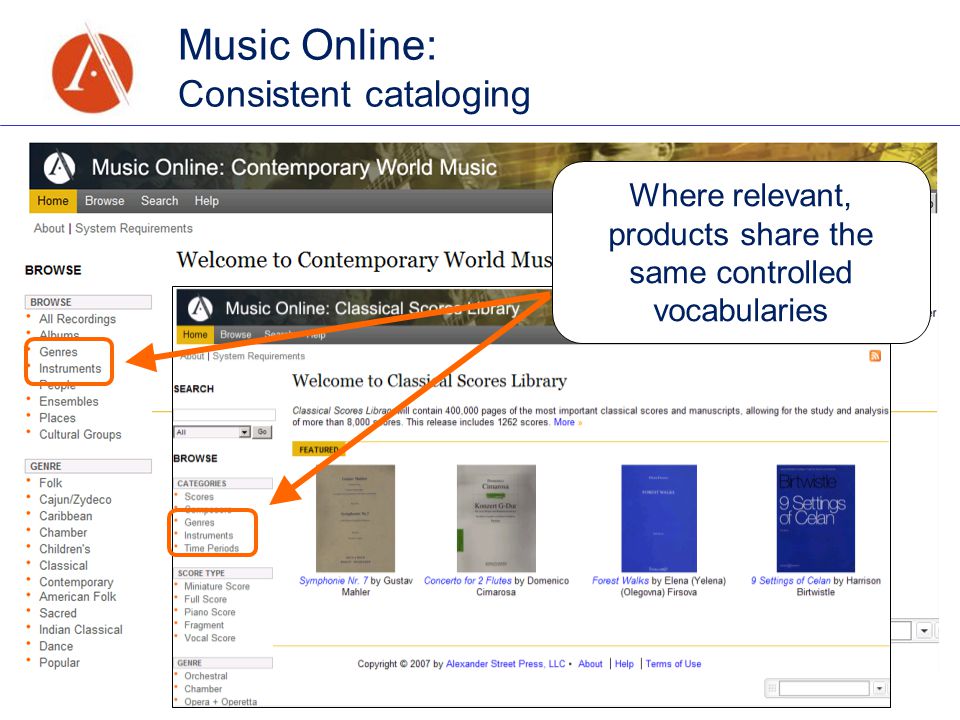Select the Sacred genre
Viewport: 960px width, 720px height.
58,613
